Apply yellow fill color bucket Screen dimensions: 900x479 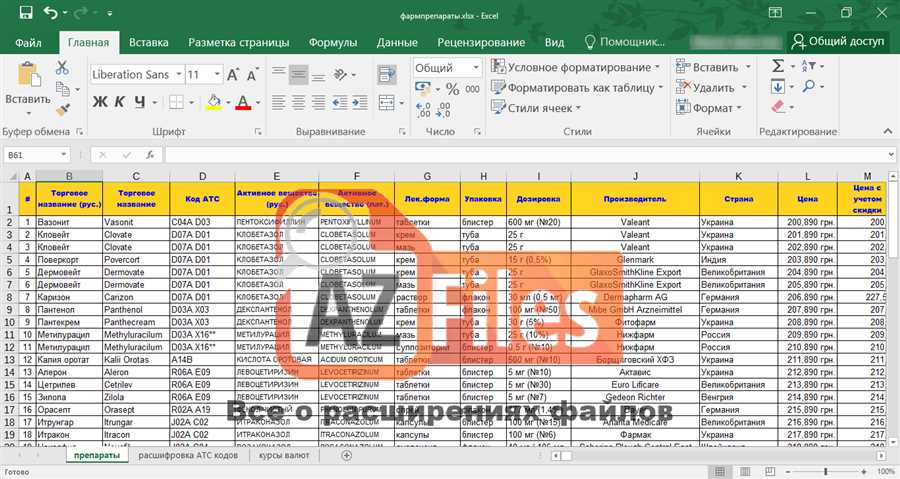tap(214, 102)
